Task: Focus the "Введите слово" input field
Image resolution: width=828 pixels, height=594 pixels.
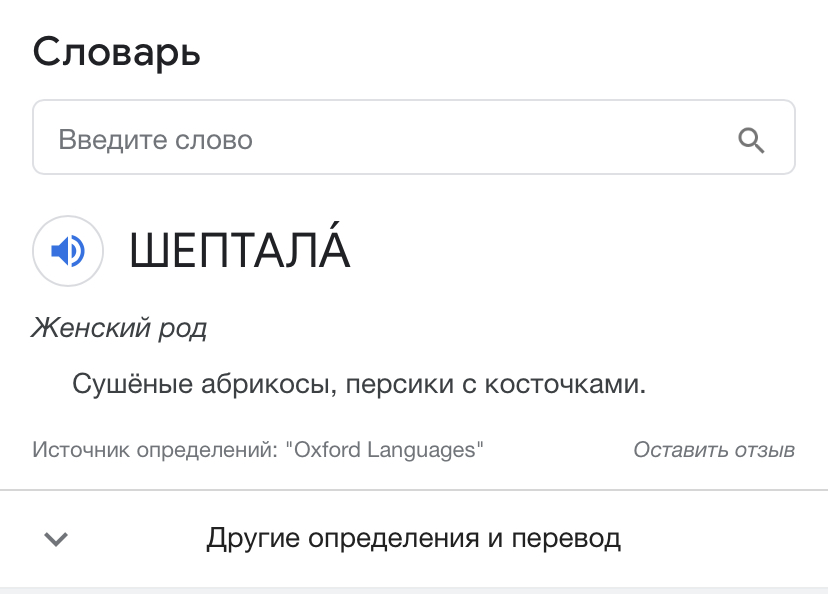Action: click(x=414, y=137)
